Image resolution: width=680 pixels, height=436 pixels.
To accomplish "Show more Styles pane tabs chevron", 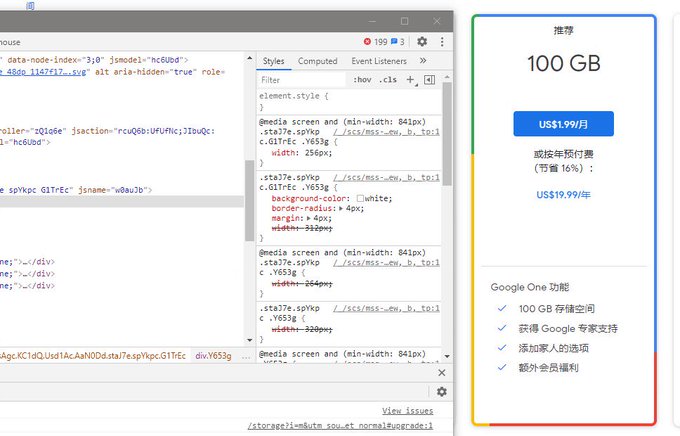I will click(x=423, y=61).
